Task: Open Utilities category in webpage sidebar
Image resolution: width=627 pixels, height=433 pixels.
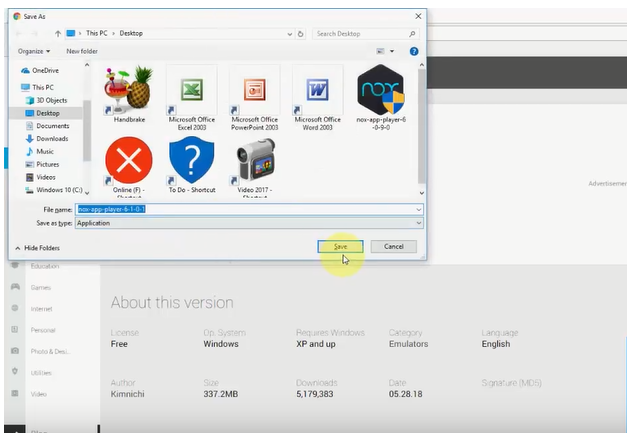Action: (41, 373)
